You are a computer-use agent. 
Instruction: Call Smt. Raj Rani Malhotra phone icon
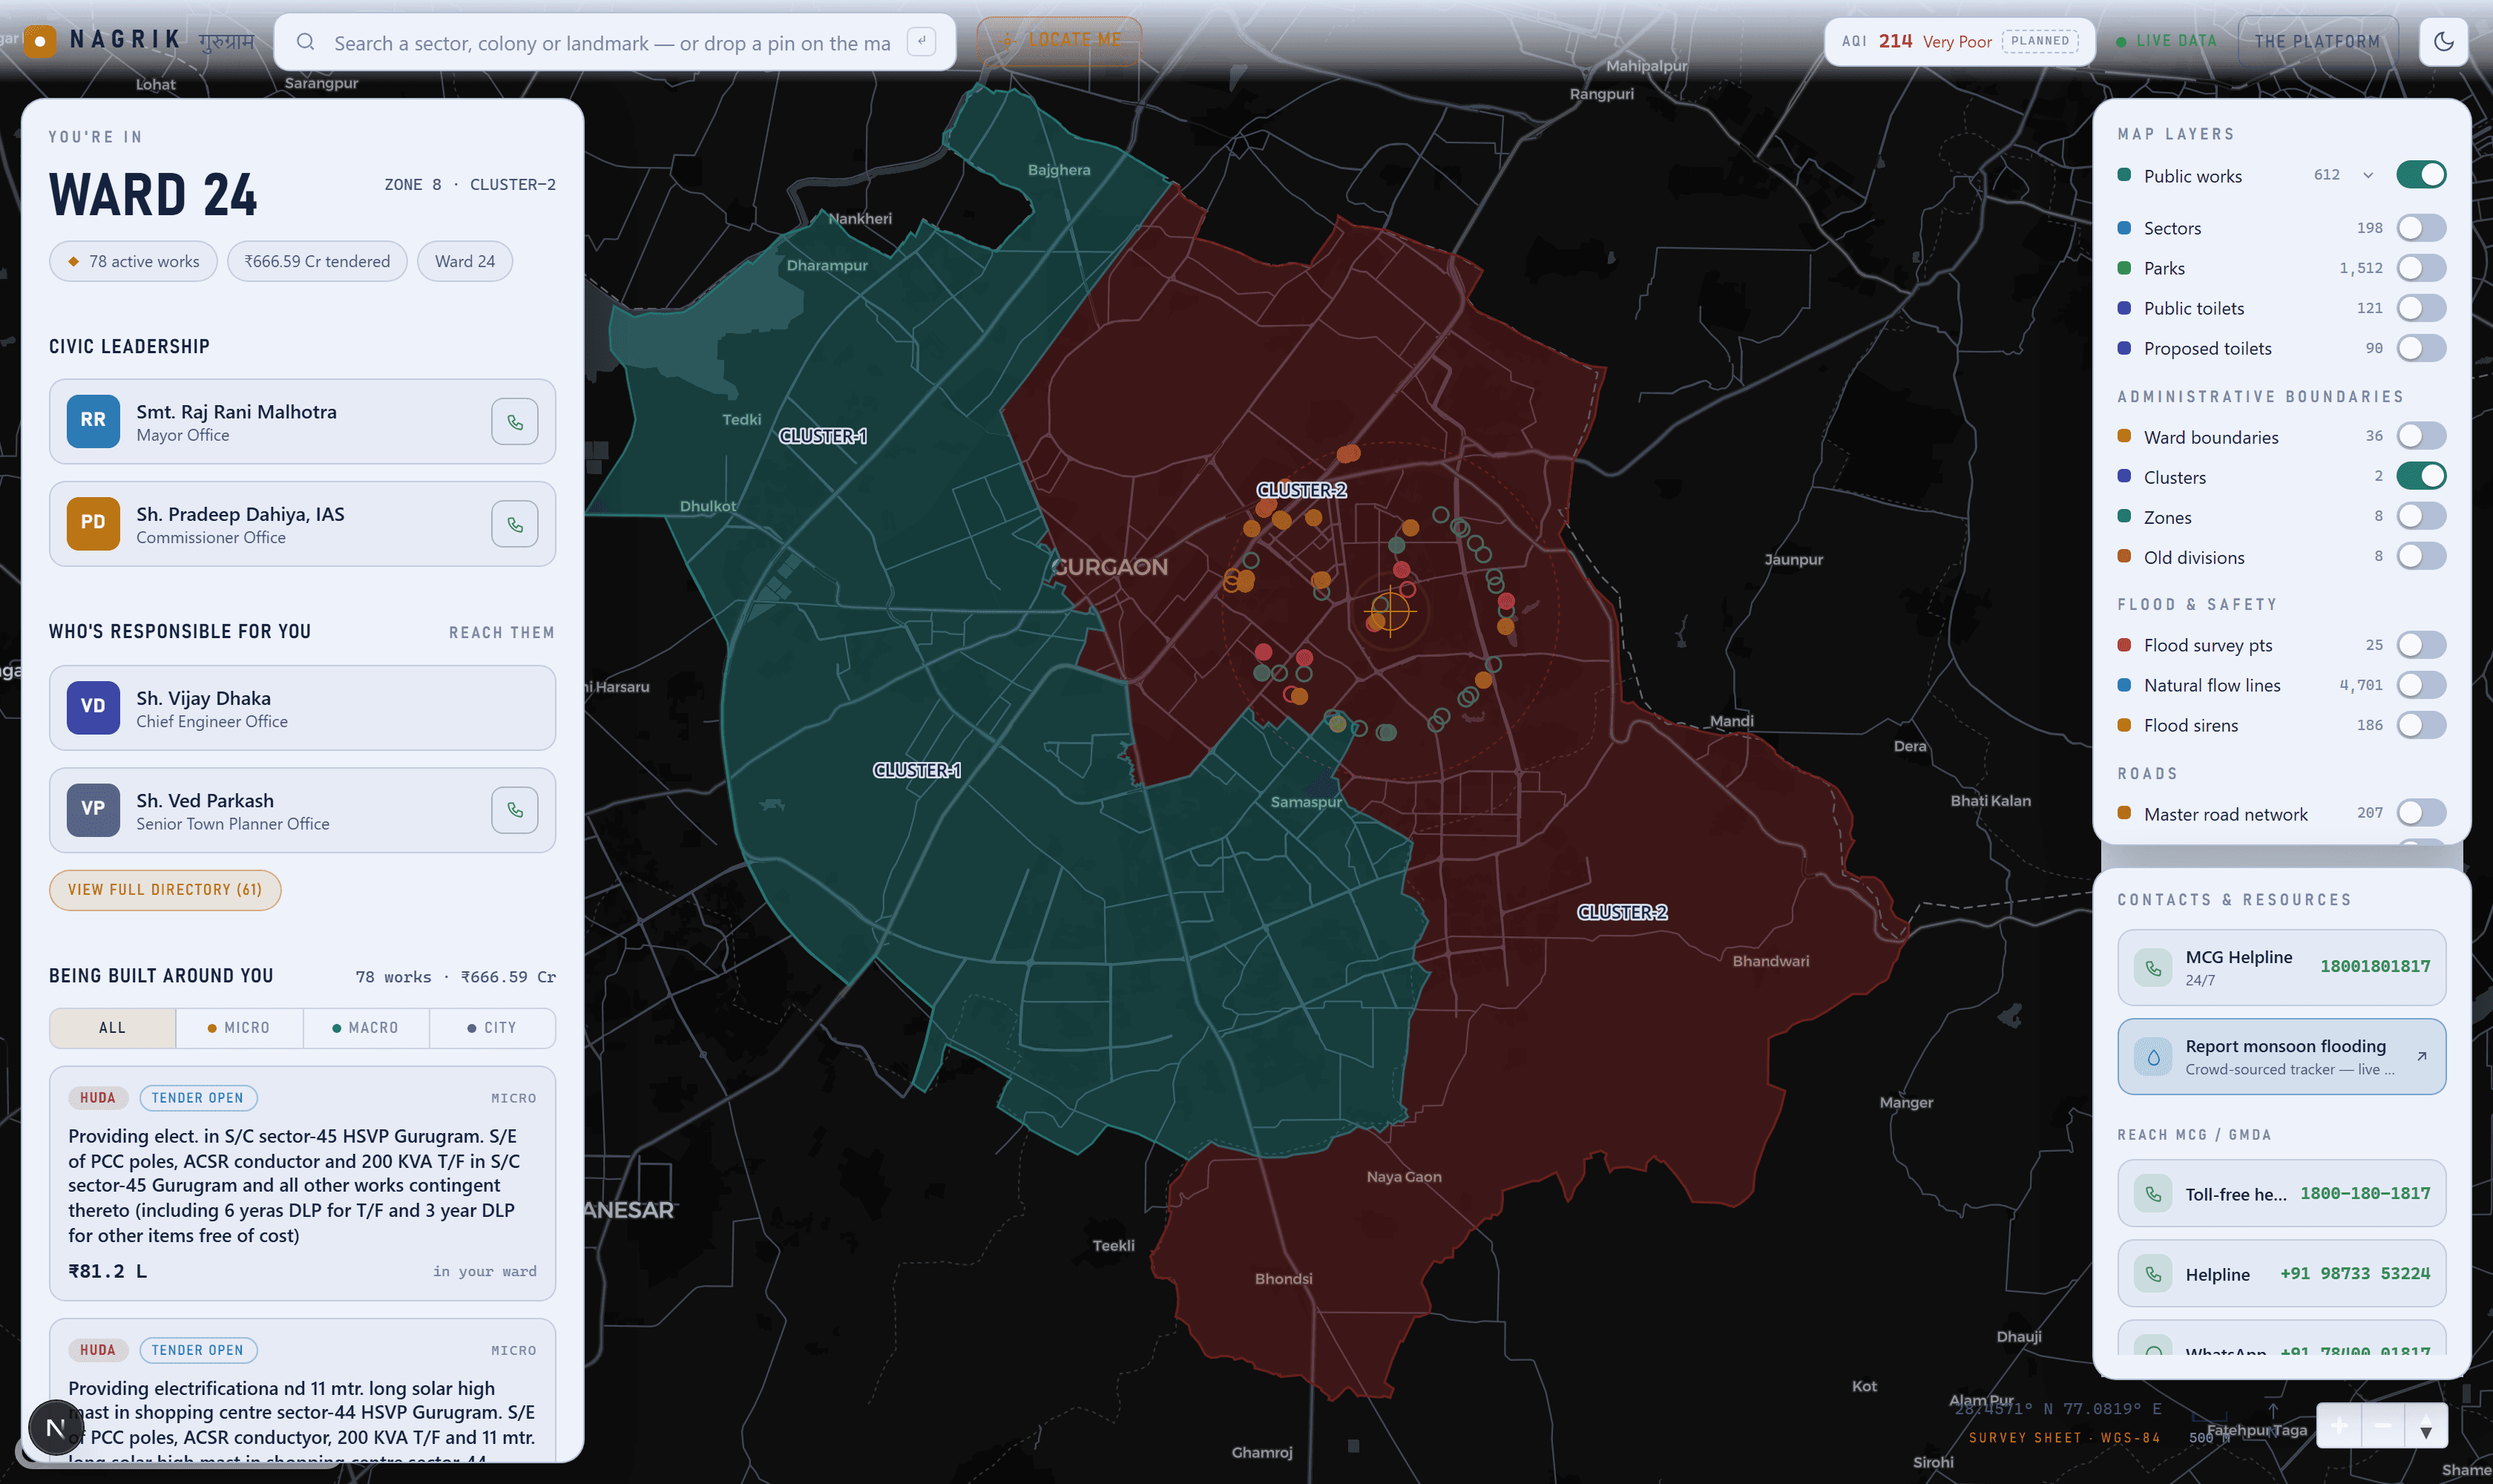(515, 422)
